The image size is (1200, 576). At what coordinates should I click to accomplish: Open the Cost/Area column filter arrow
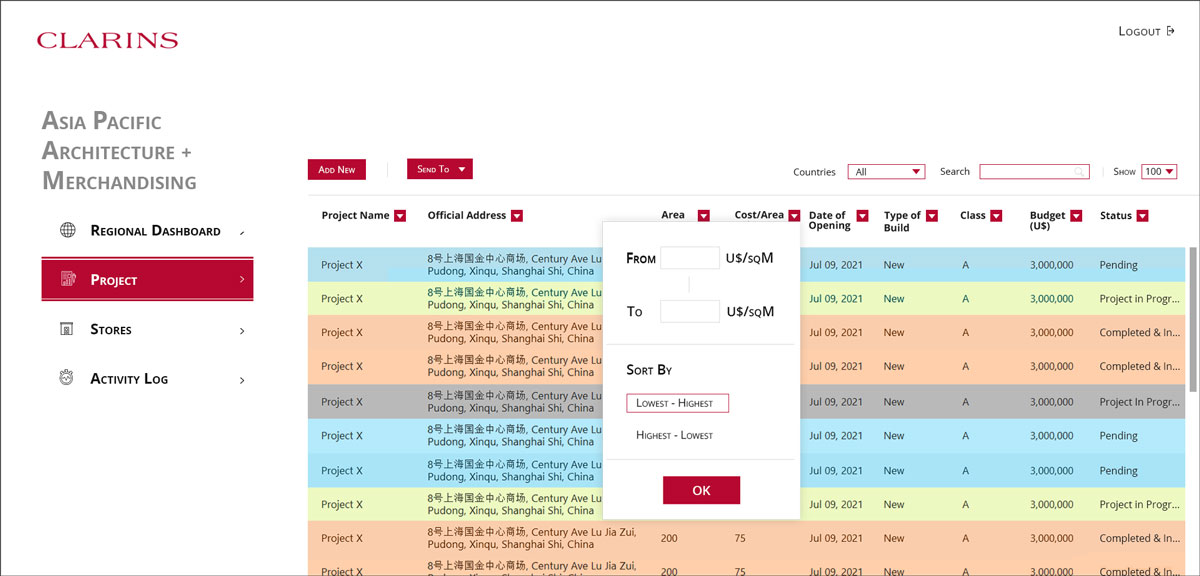pyautogui.click(x=794, y=216)
